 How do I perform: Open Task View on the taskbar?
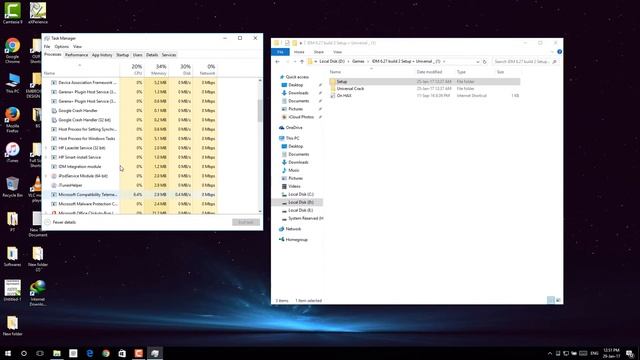40,353
